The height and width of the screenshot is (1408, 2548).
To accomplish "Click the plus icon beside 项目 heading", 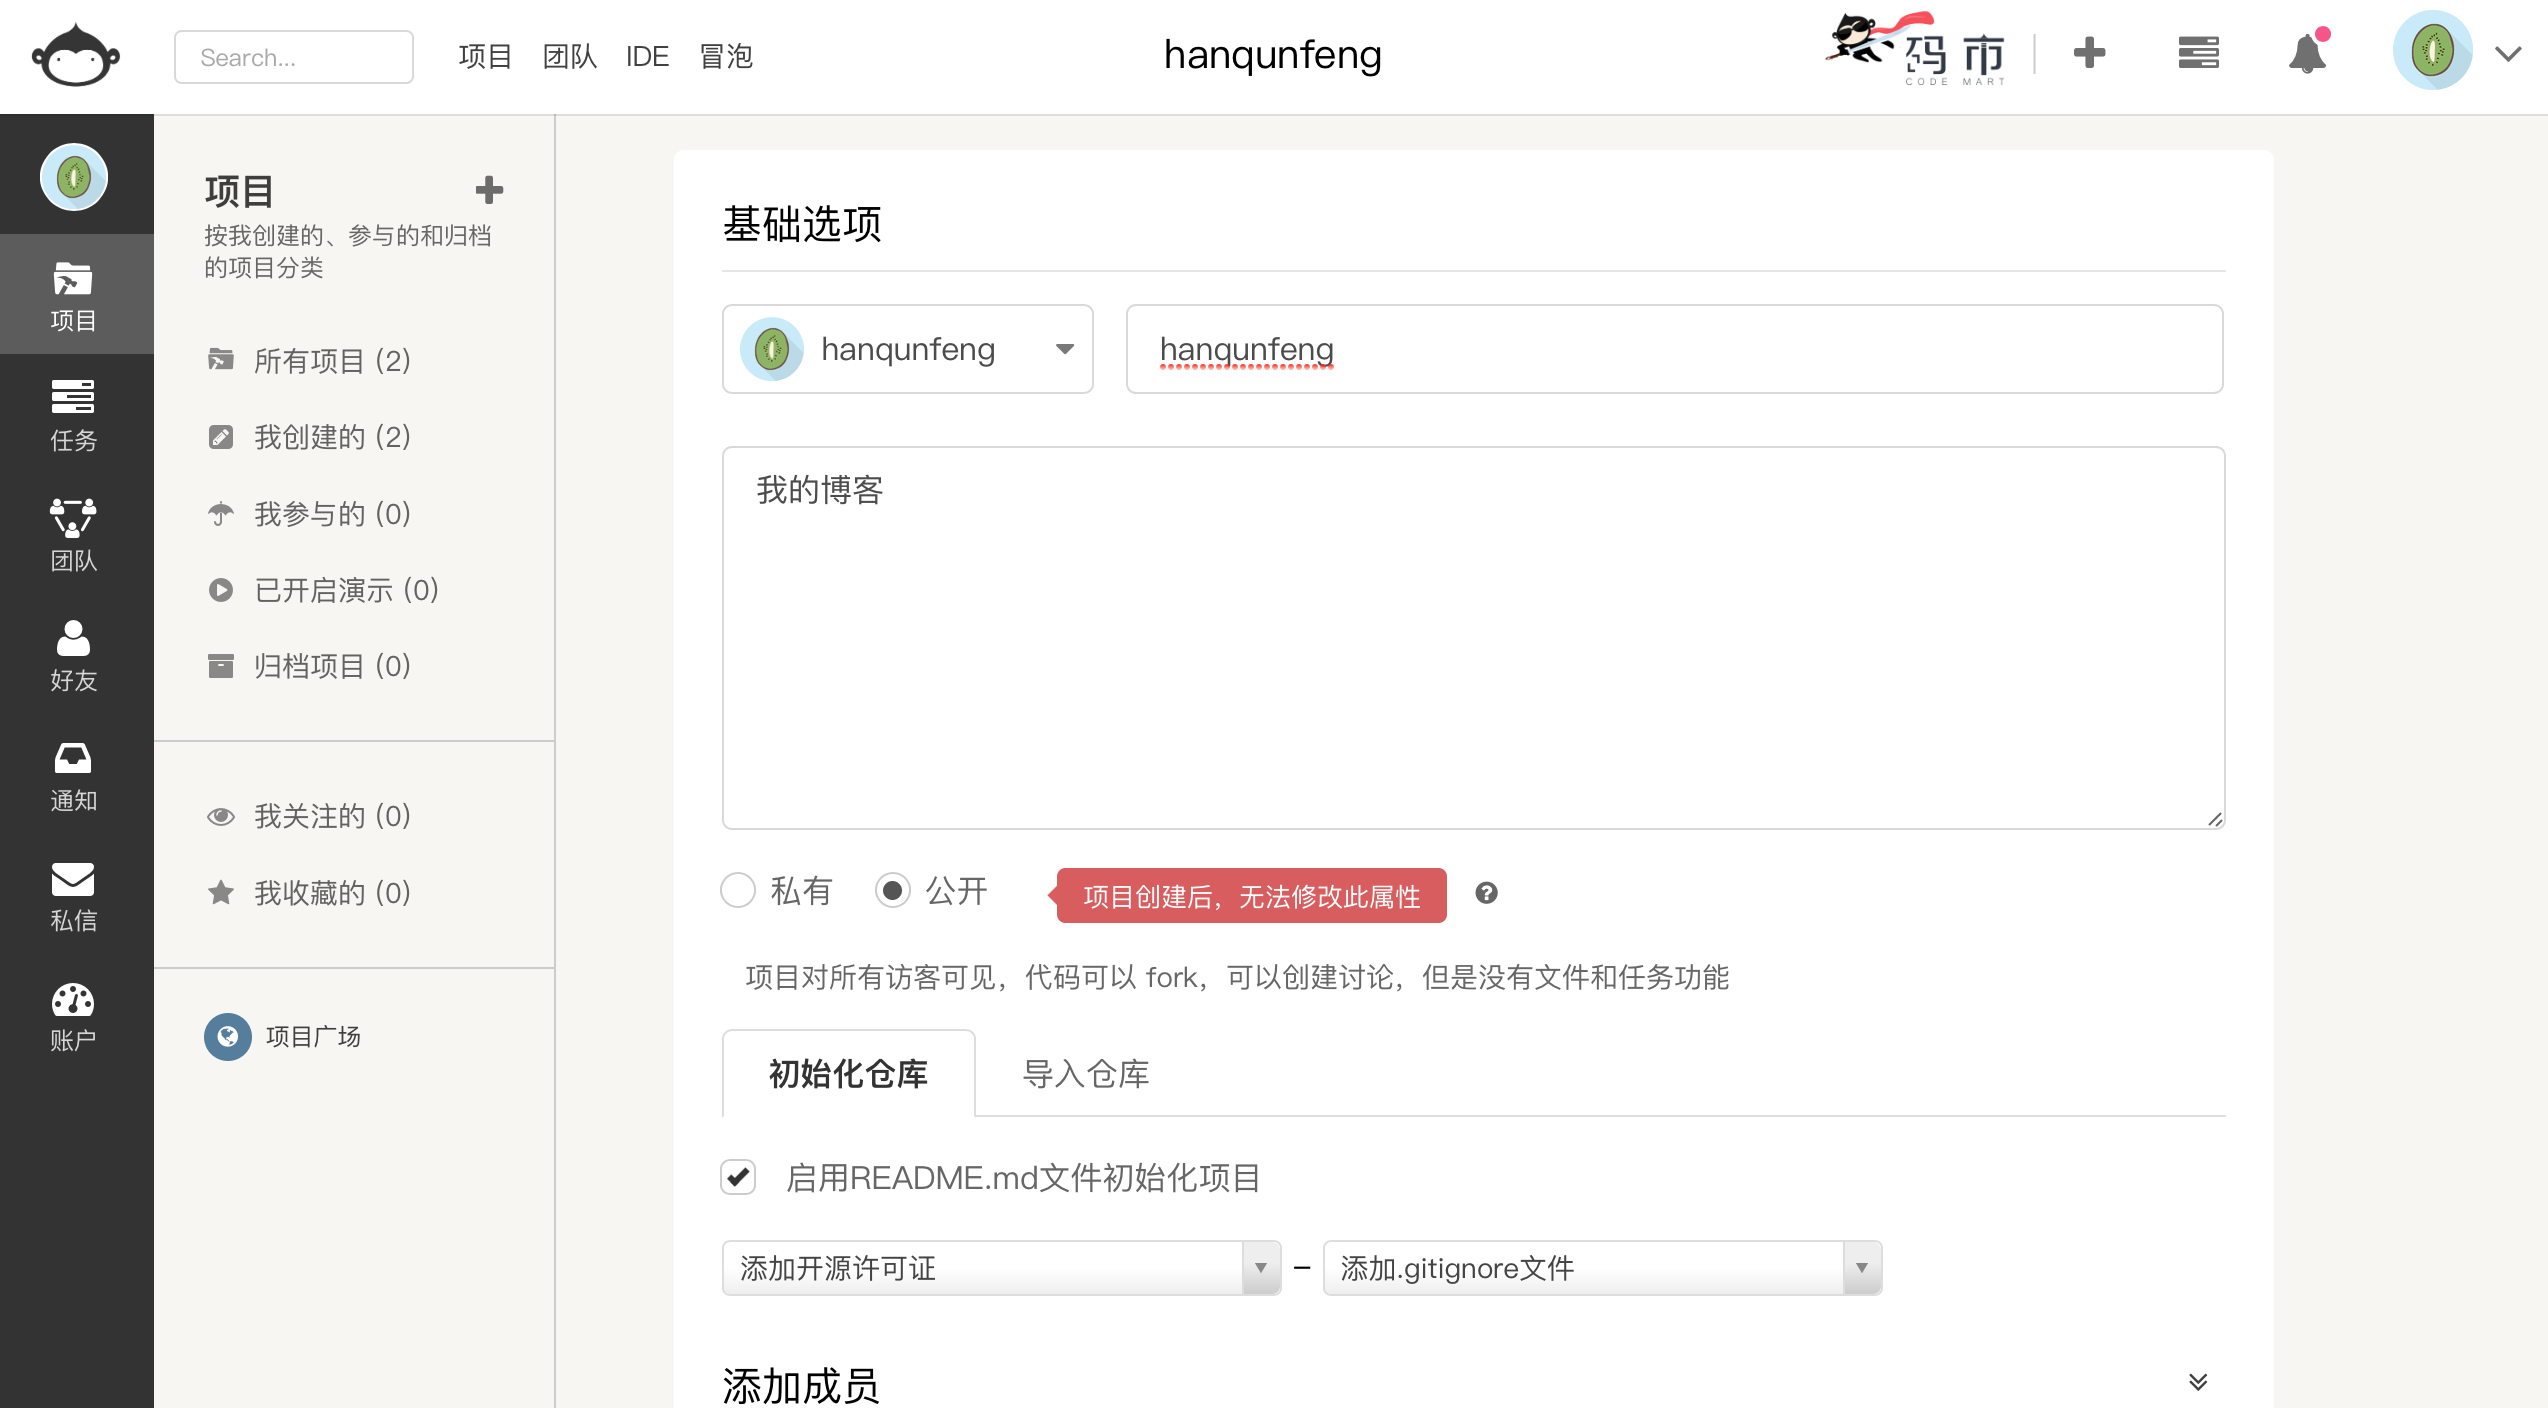I will coord(488,190).
